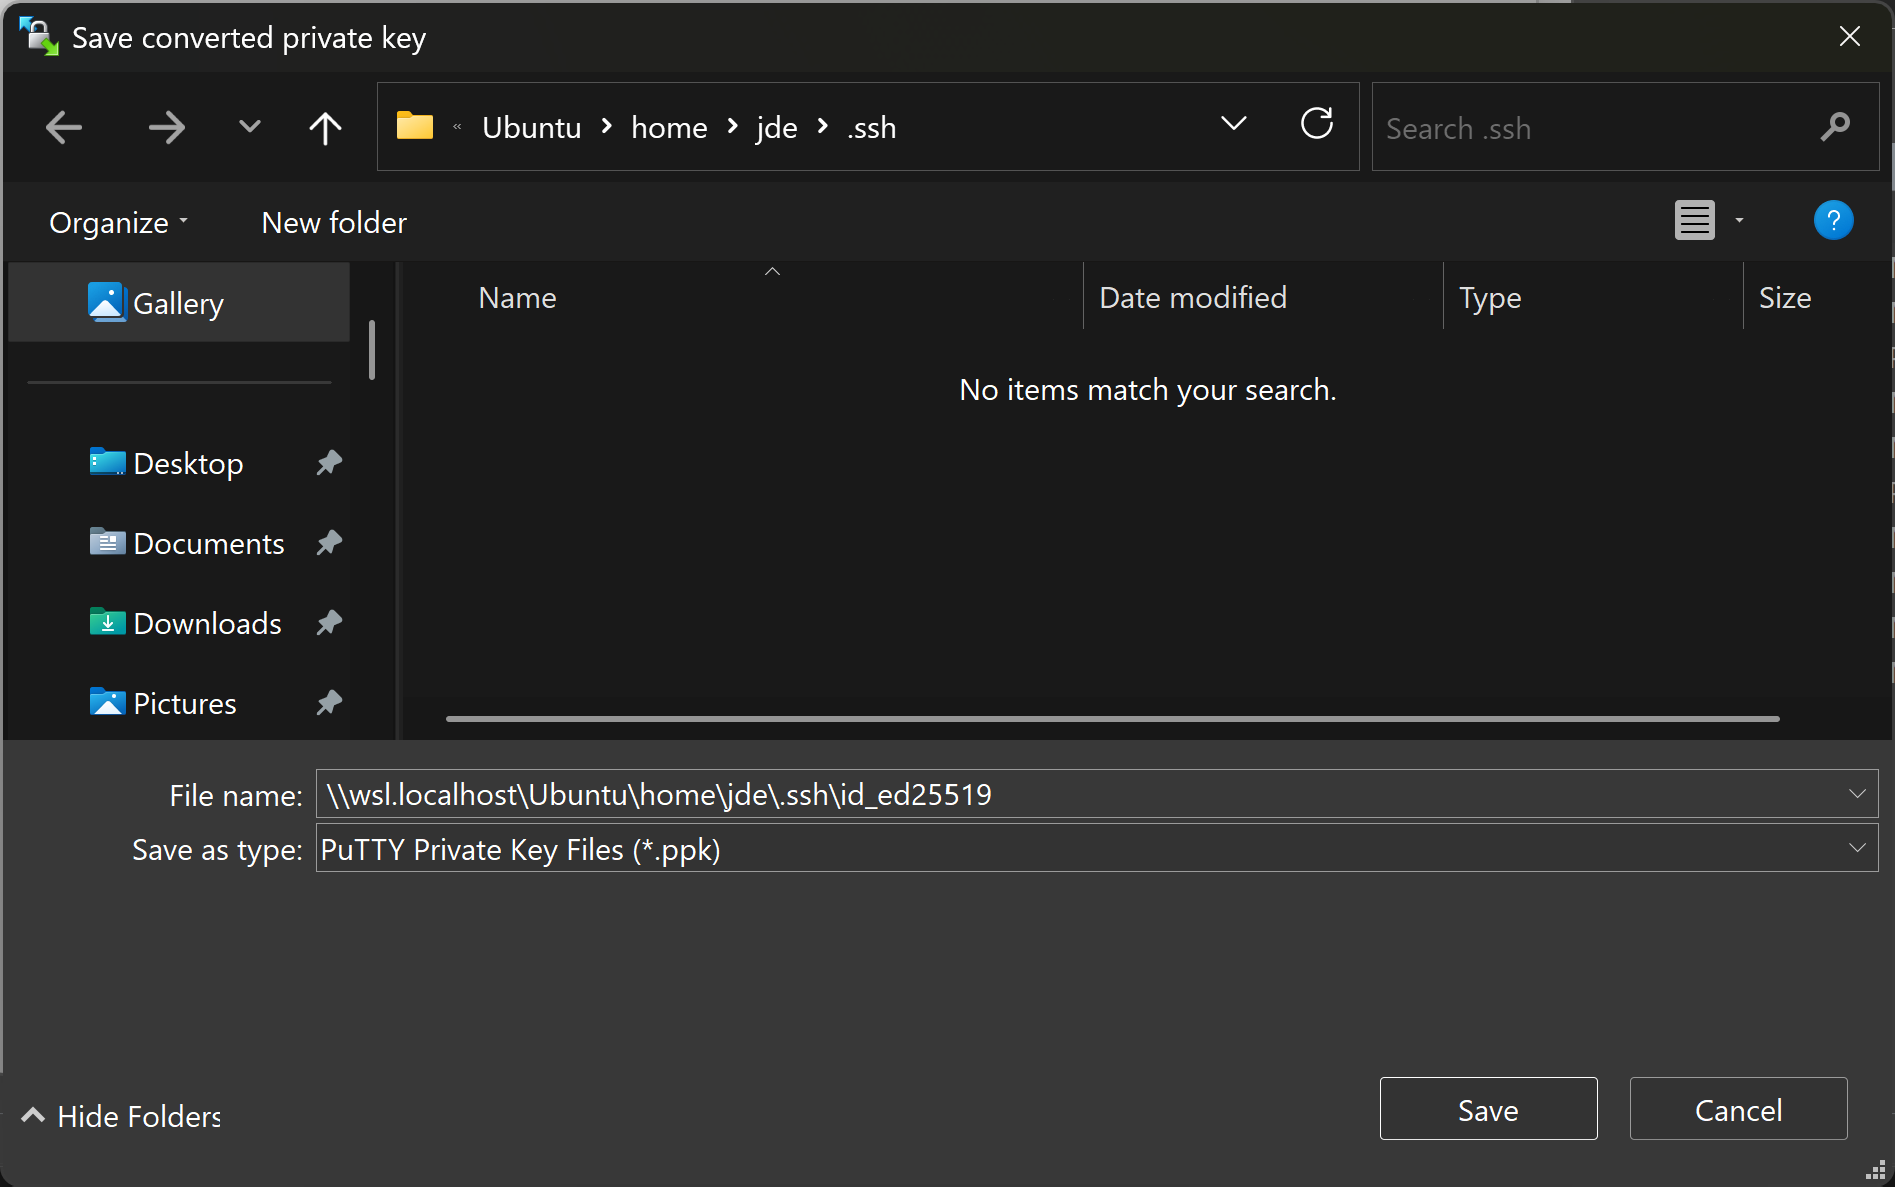Expand hidden breadcrumb path chevron
1895x1187 pixels.
tap(457, 127)
